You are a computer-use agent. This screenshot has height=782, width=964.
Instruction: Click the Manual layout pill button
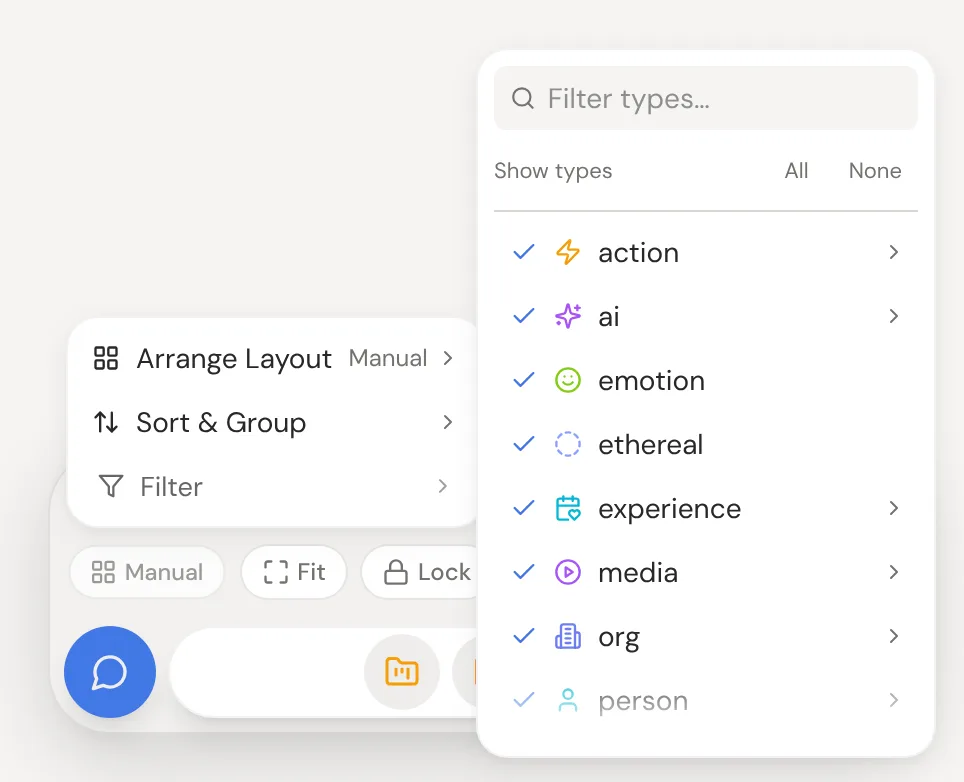147,572
